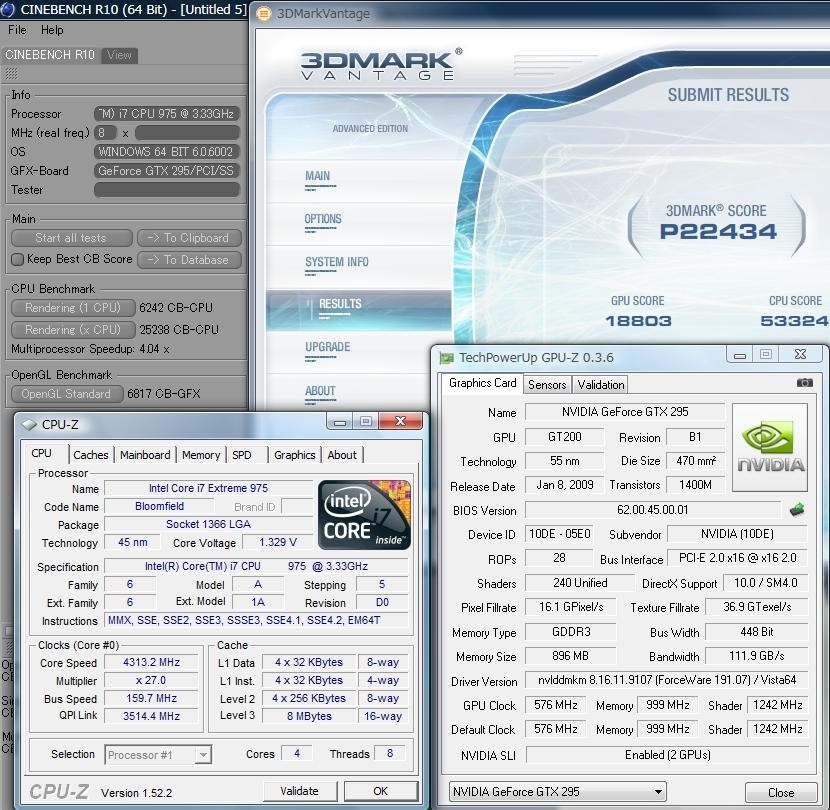Click the Cinebench title bar icon
The height and width of the screenshot is (810, 830).
[8, 9]
